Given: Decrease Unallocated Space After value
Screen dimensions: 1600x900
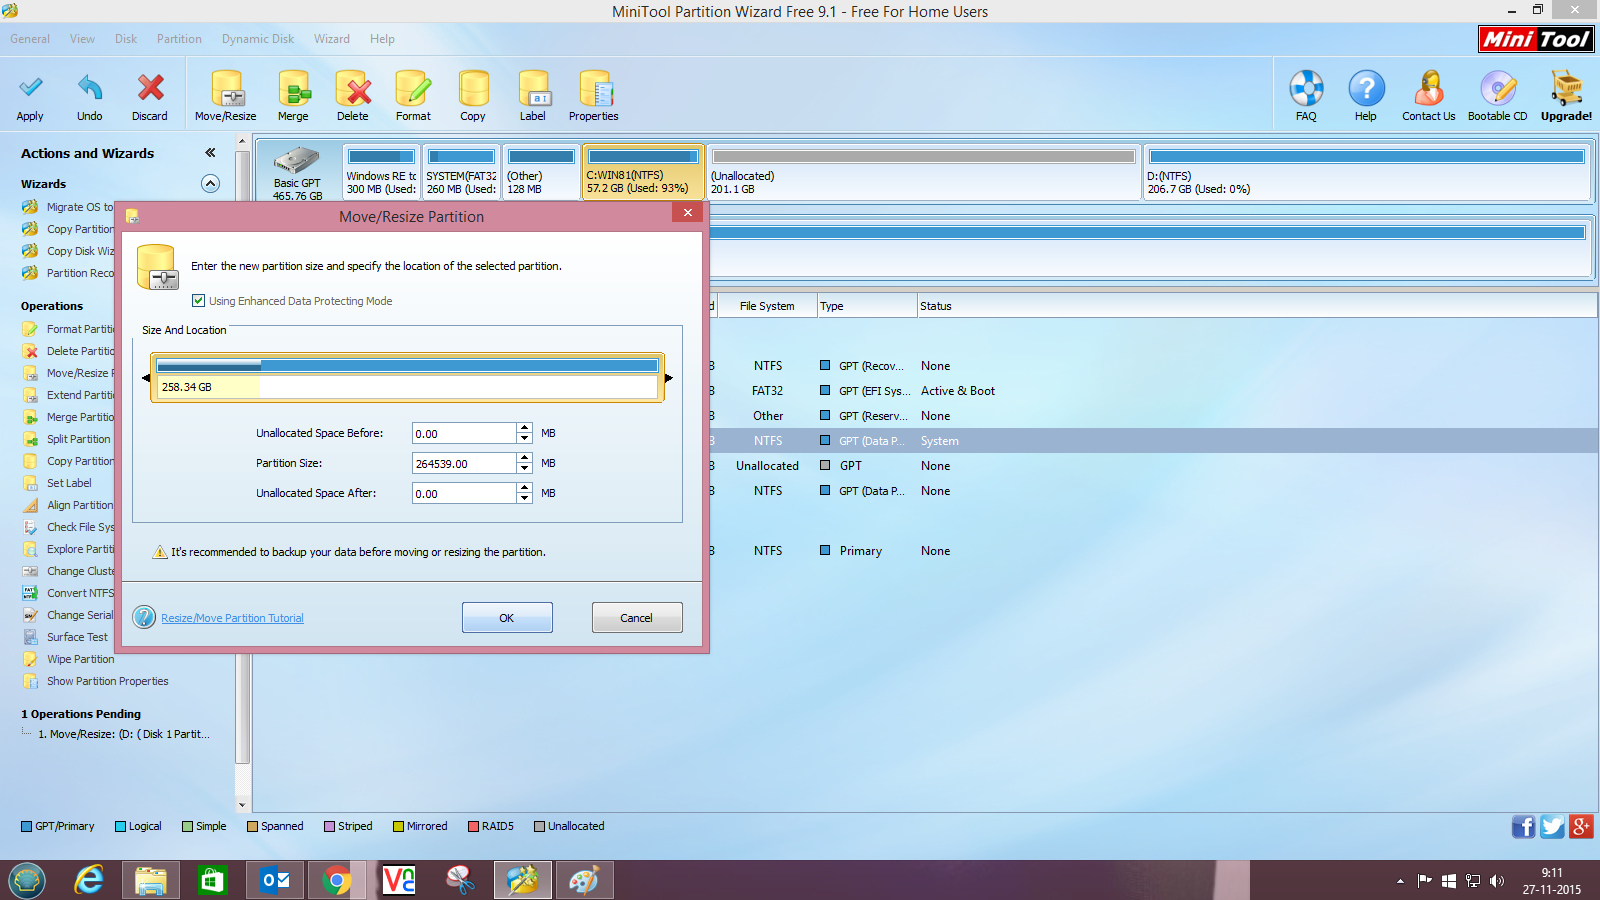Looking at the screenshot, I should (x=524, y=498).
